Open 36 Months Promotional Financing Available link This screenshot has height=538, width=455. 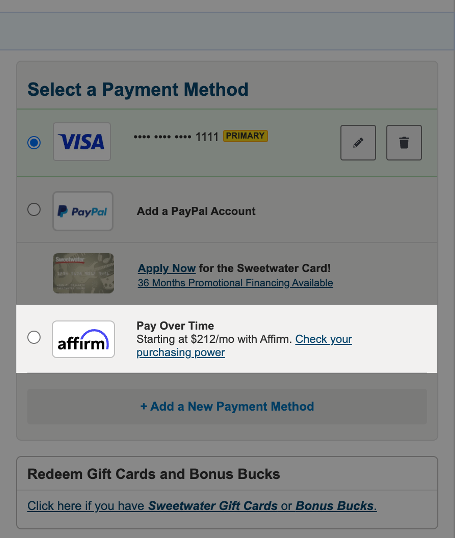(235, 283)
